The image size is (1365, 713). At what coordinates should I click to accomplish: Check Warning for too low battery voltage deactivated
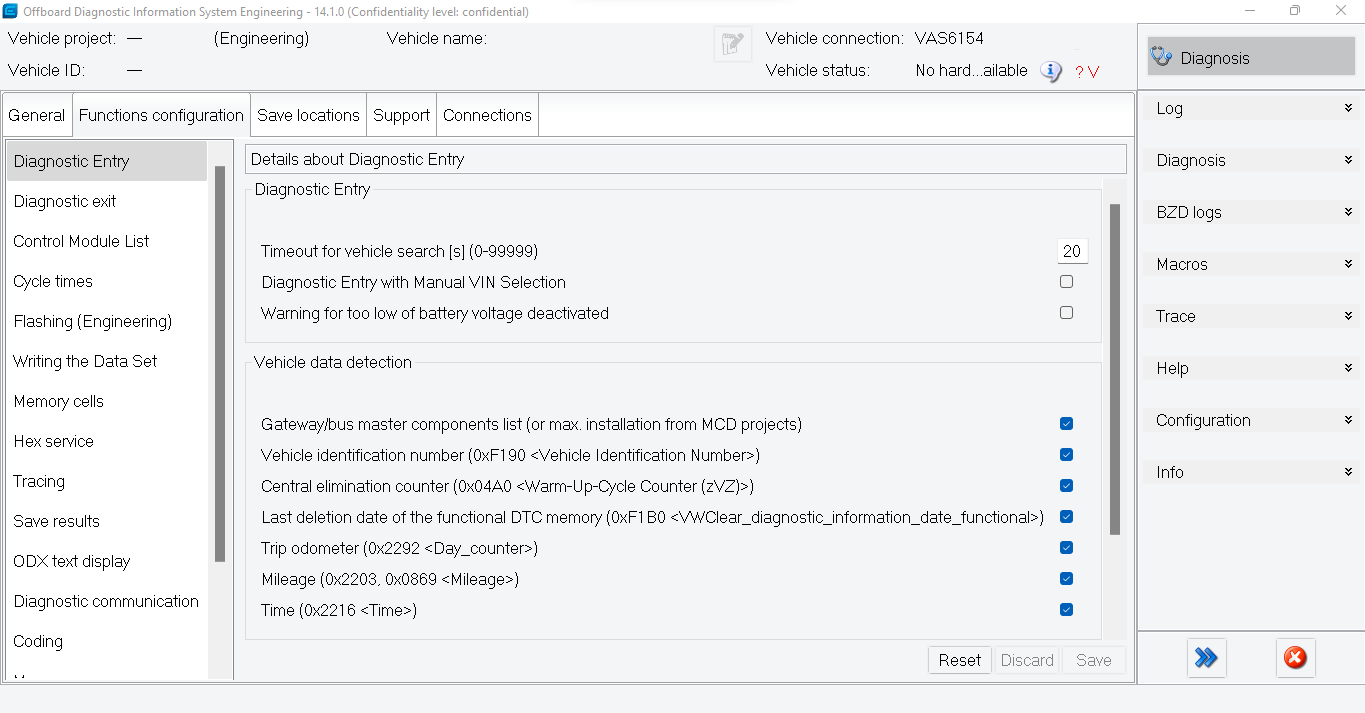click(x=1066, y=312)
